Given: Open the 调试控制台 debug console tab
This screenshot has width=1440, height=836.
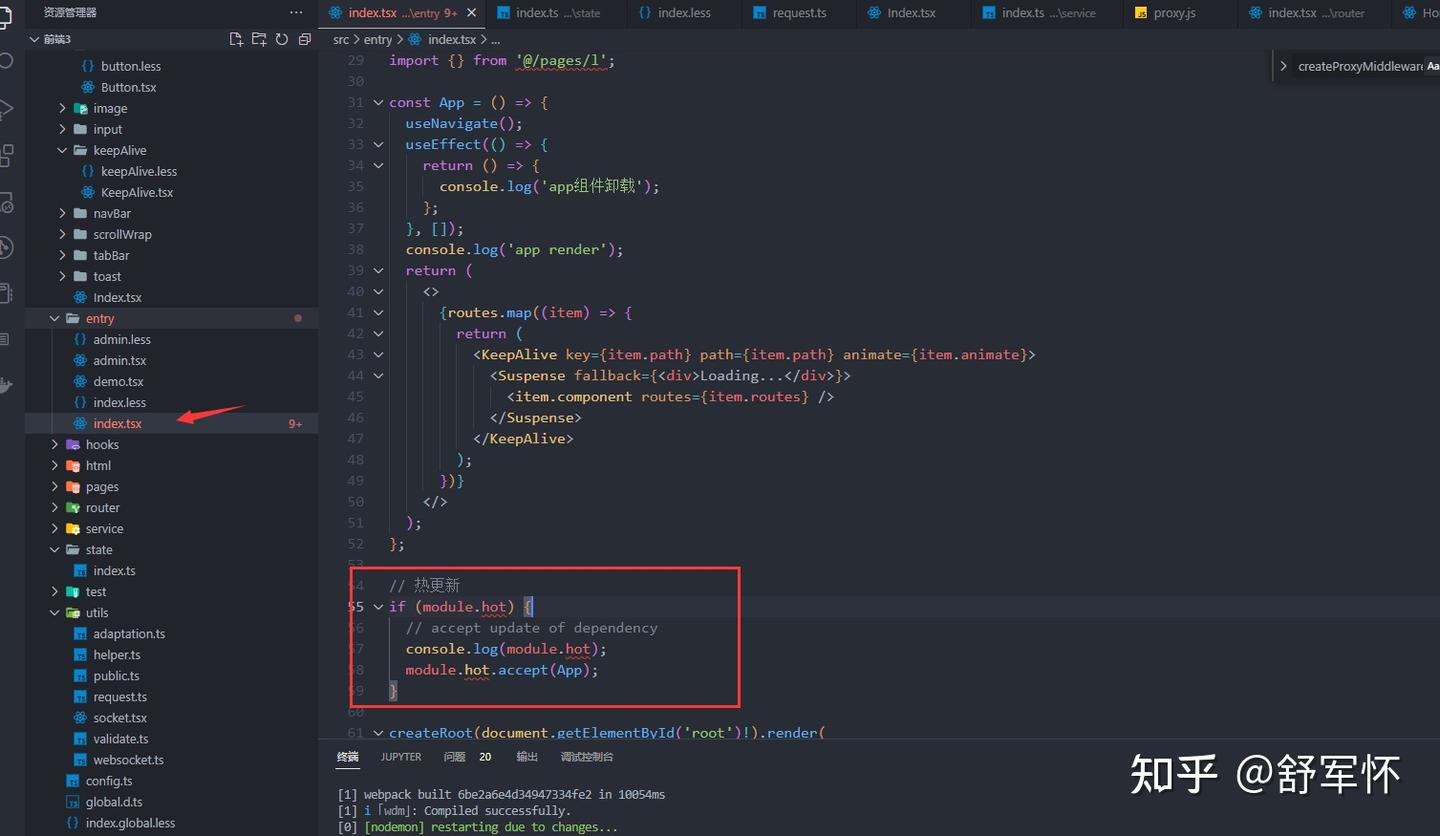Looking at the screenshot, I should point(587,757).
